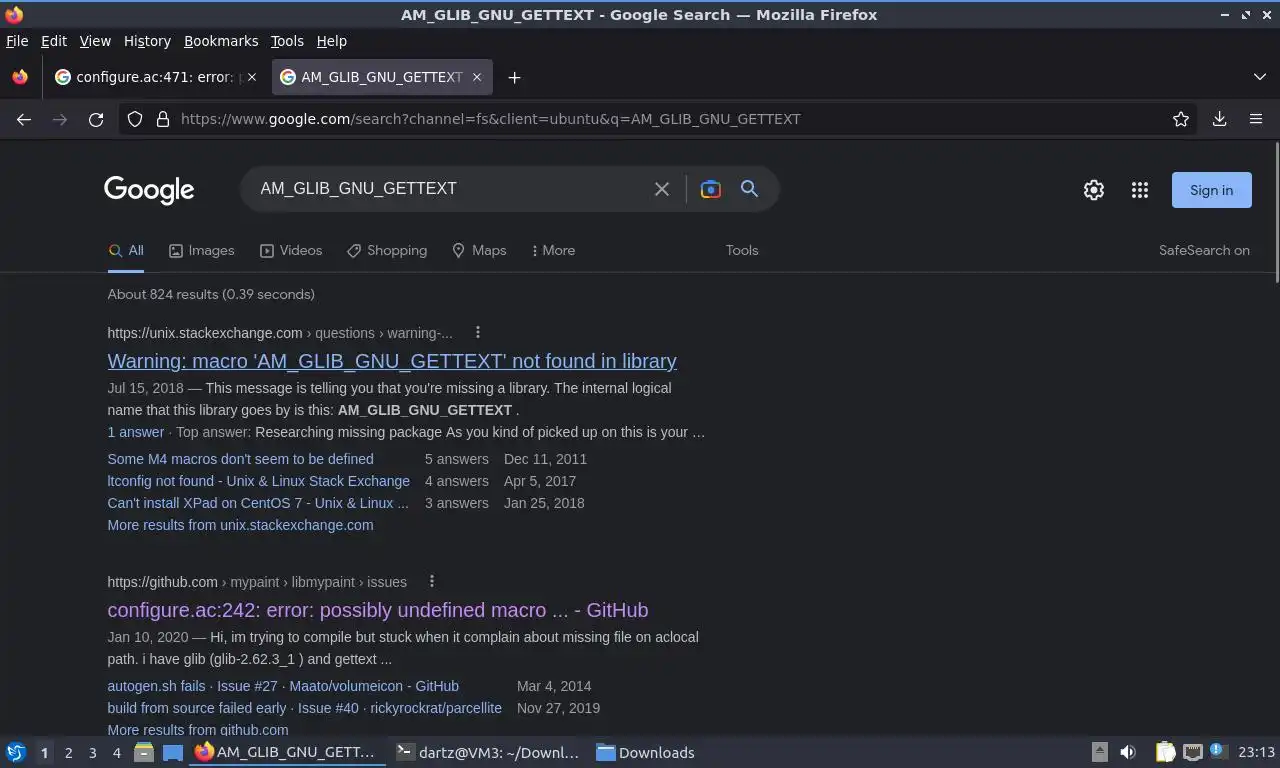Screen dimensions: 1280x768
Task: Open the '1 answer' link
Action: [x=135, y=432]
